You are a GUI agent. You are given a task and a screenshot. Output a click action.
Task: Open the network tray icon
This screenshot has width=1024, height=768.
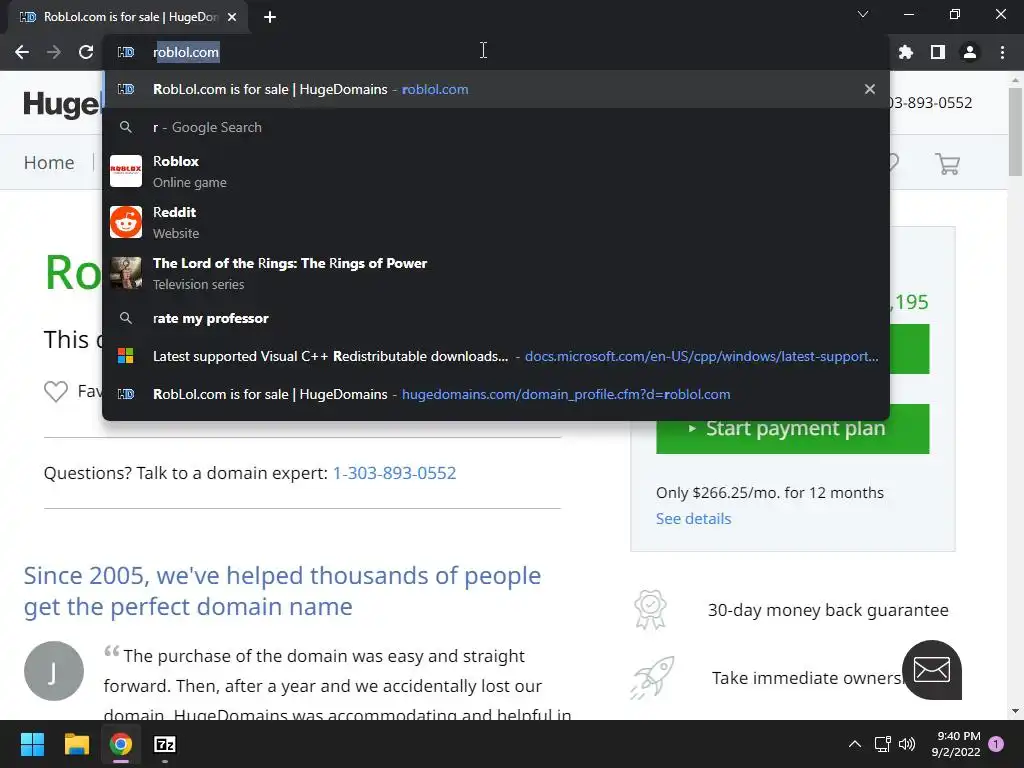(882, 744)
